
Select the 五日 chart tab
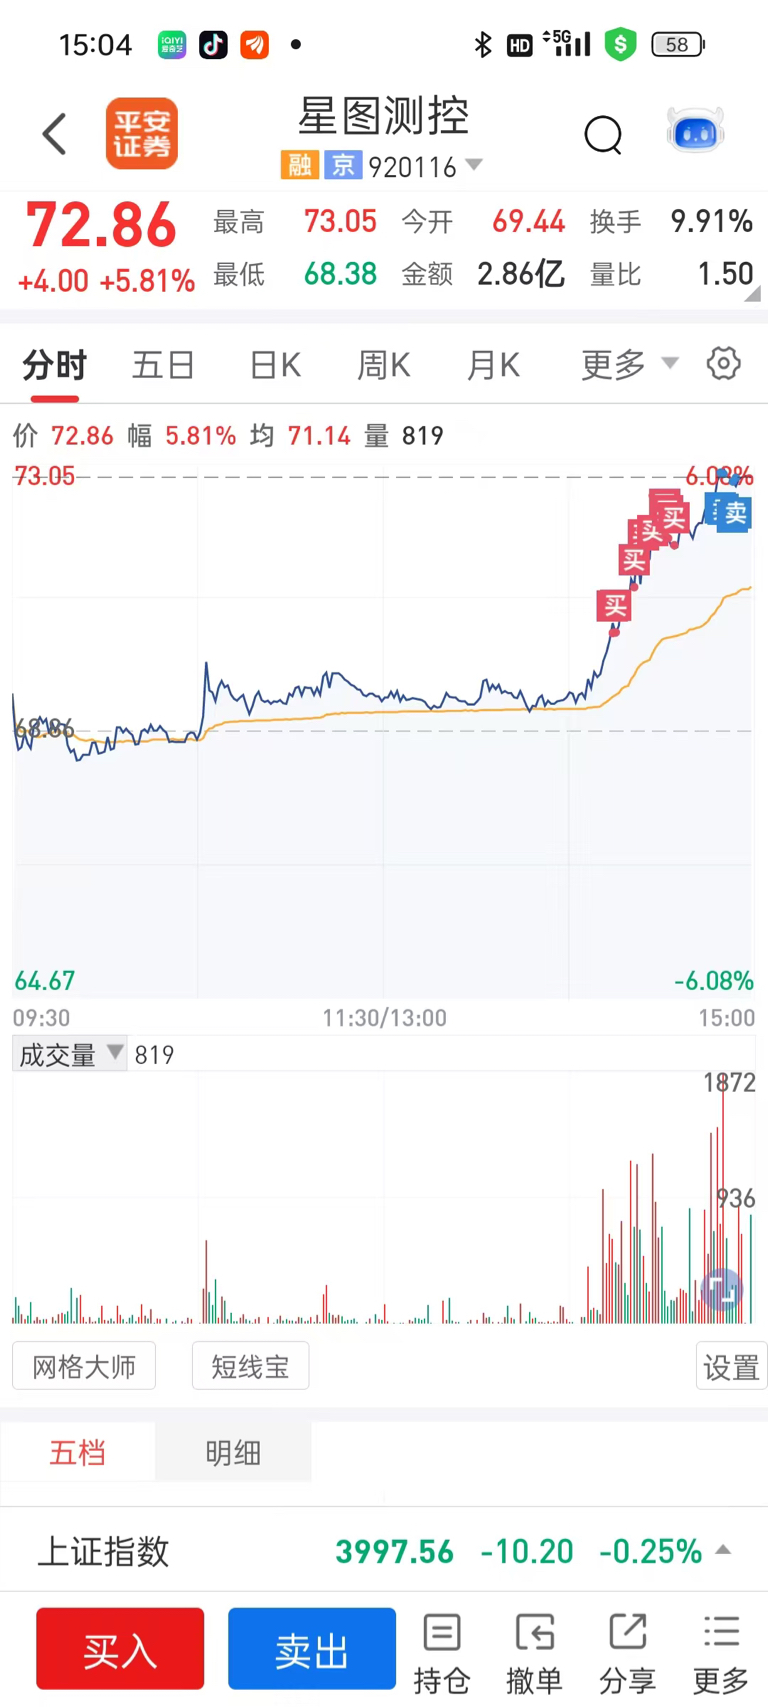(163, 365)
